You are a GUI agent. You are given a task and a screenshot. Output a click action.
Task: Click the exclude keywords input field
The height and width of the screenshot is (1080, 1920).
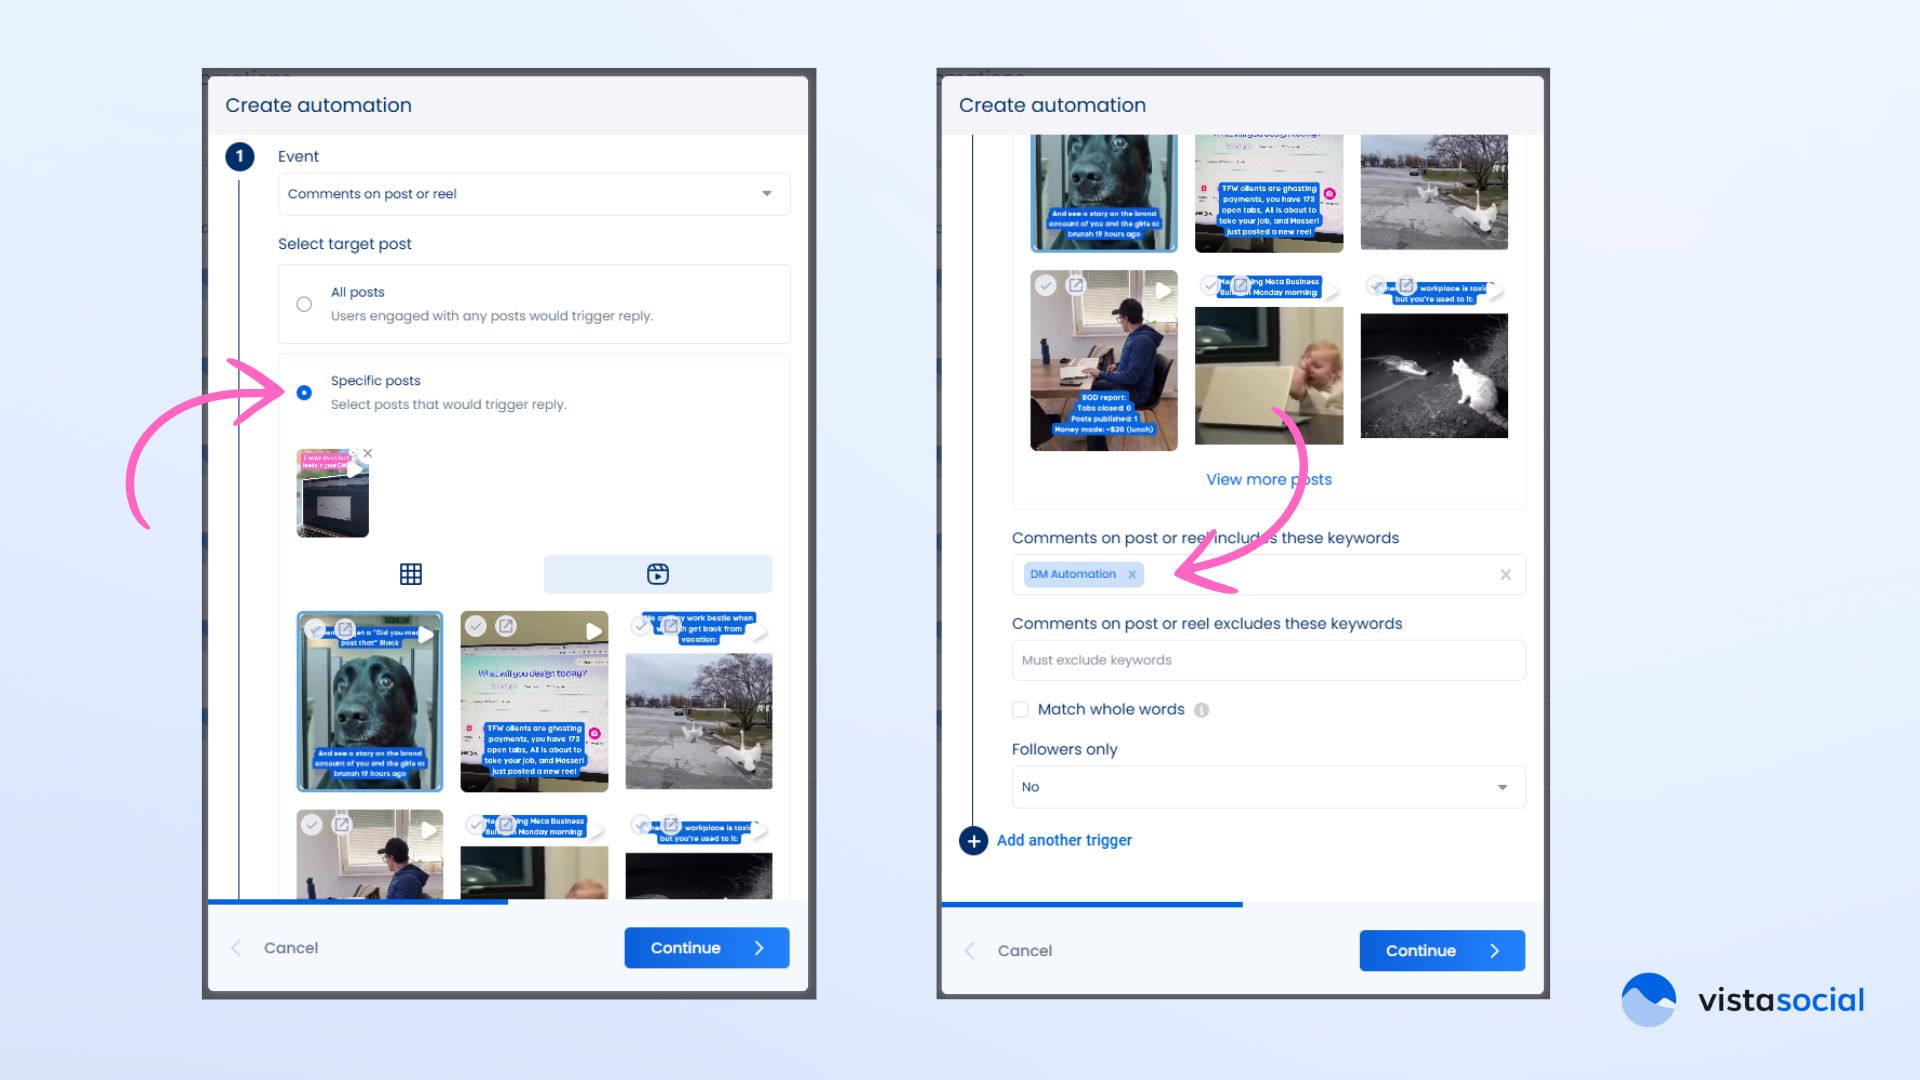(x=1267, y=661)
